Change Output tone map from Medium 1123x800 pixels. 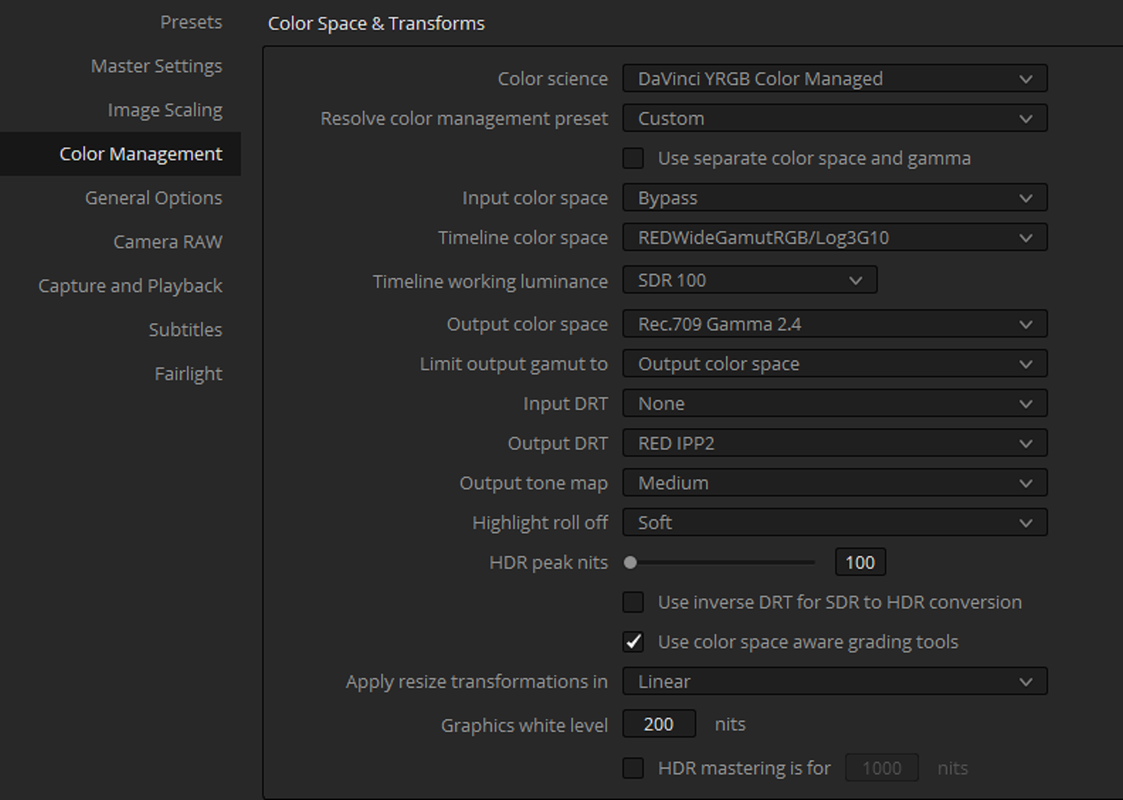(835, 483)
